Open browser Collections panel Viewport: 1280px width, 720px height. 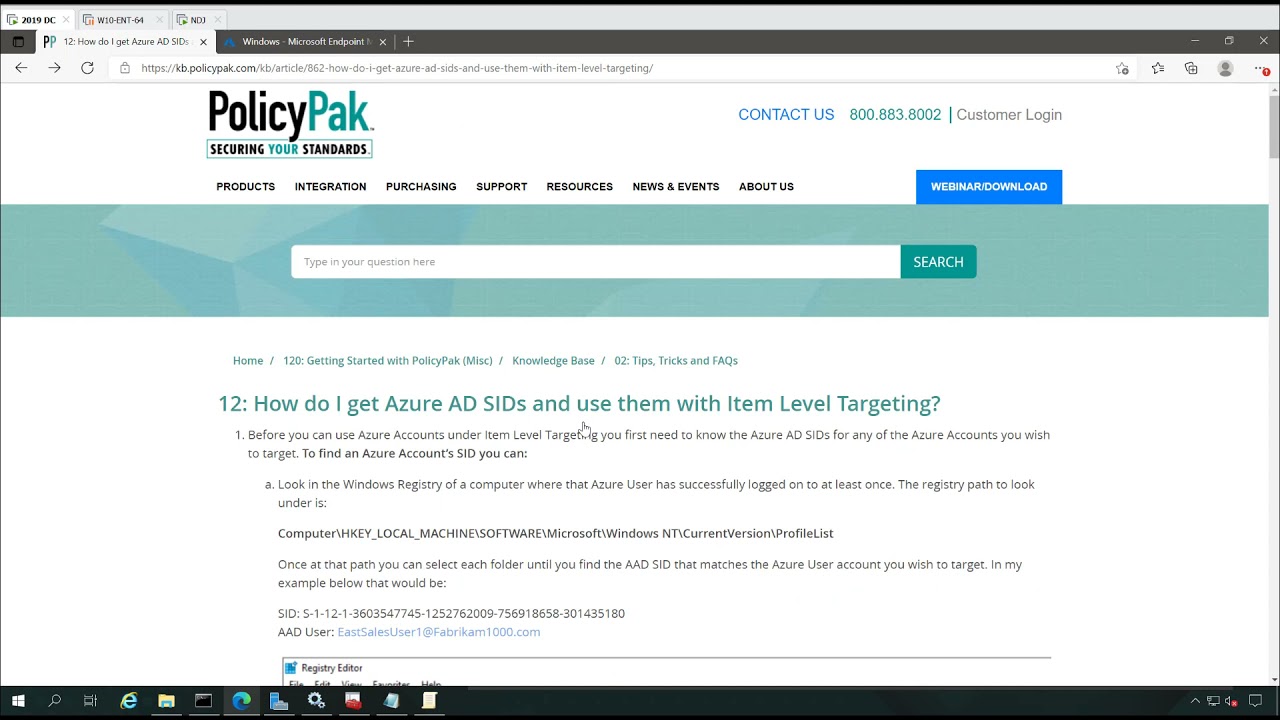tap(1191, 68)
